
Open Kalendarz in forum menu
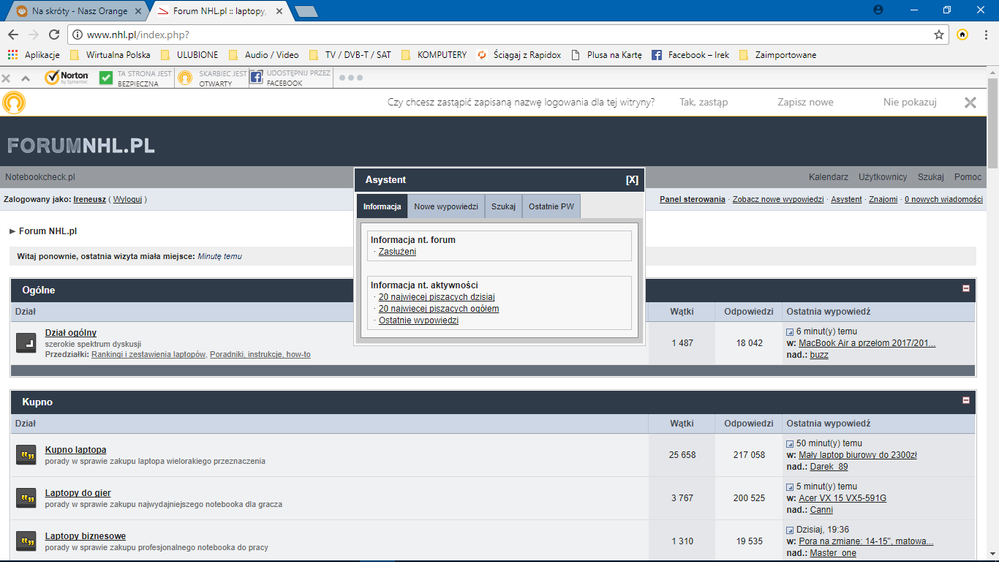click(x=828, y=177)
